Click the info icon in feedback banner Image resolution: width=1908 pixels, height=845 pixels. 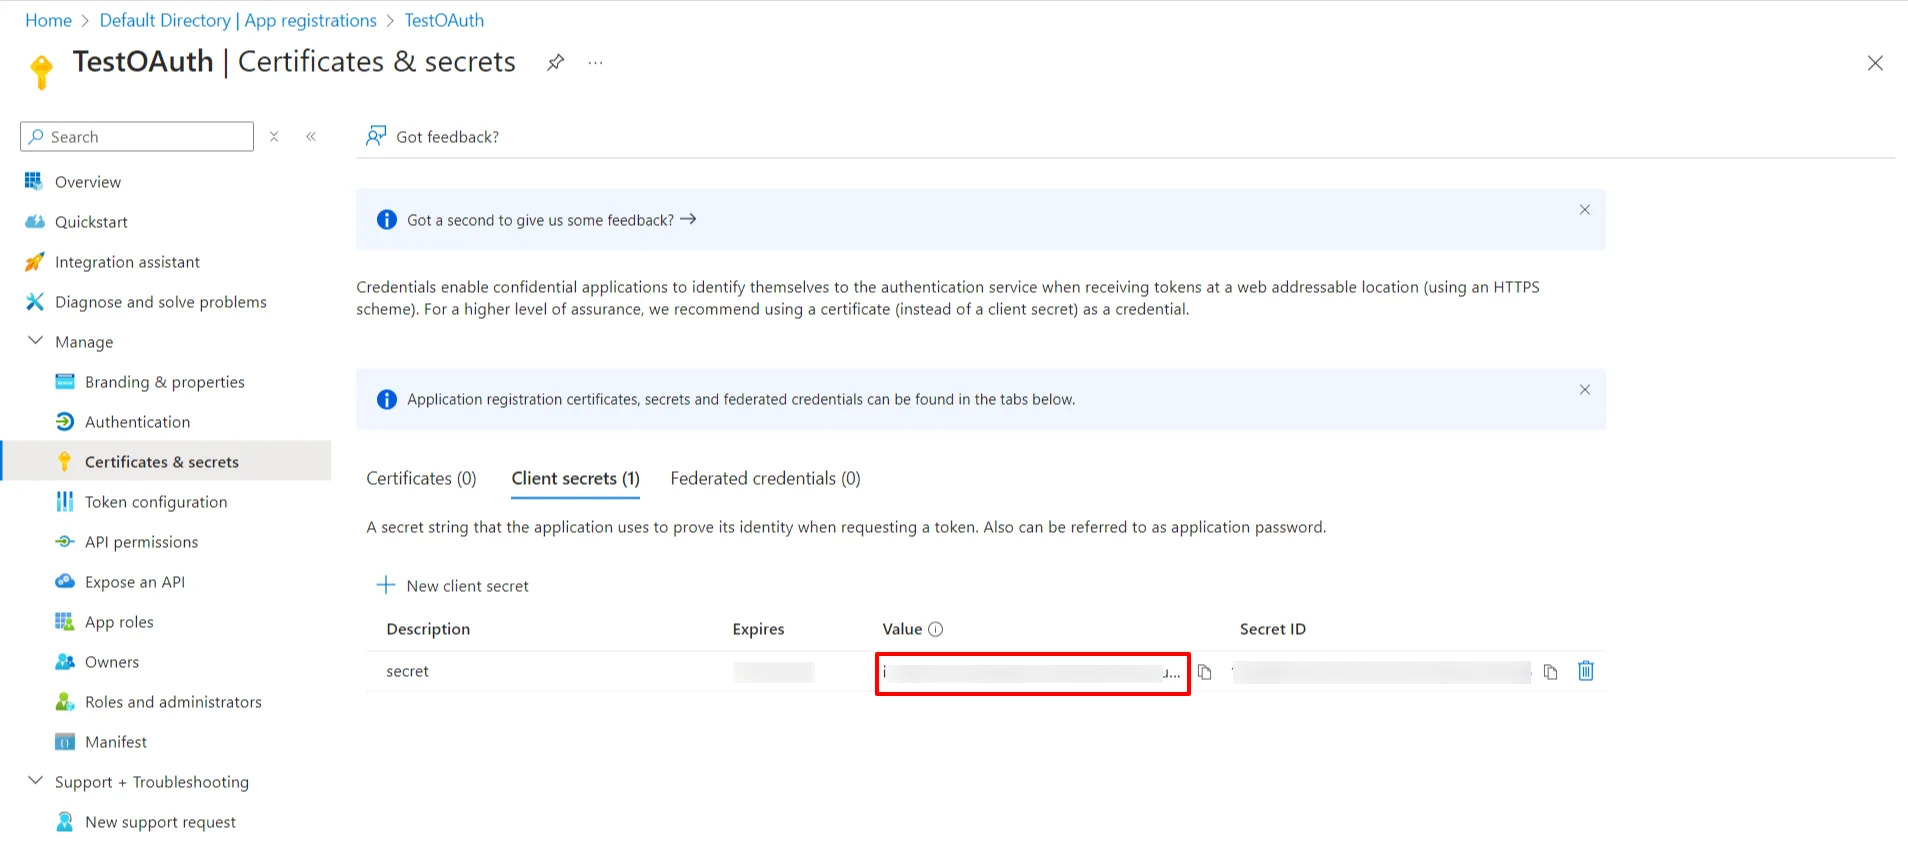pyautogui.click(x=387, y=220)
